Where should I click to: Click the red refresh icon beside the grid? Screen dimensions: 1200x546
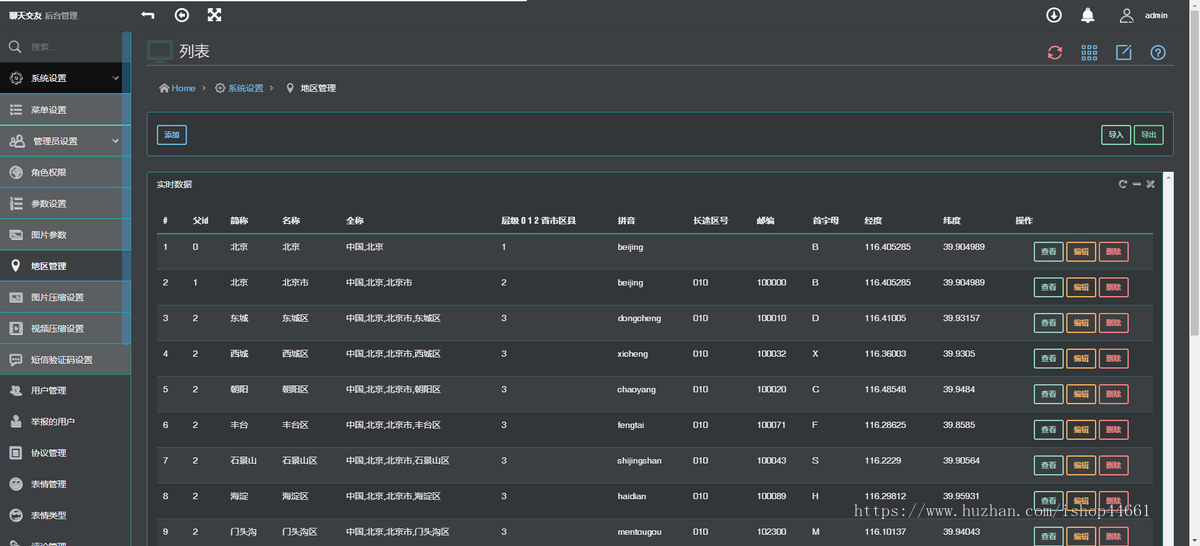1055,53
